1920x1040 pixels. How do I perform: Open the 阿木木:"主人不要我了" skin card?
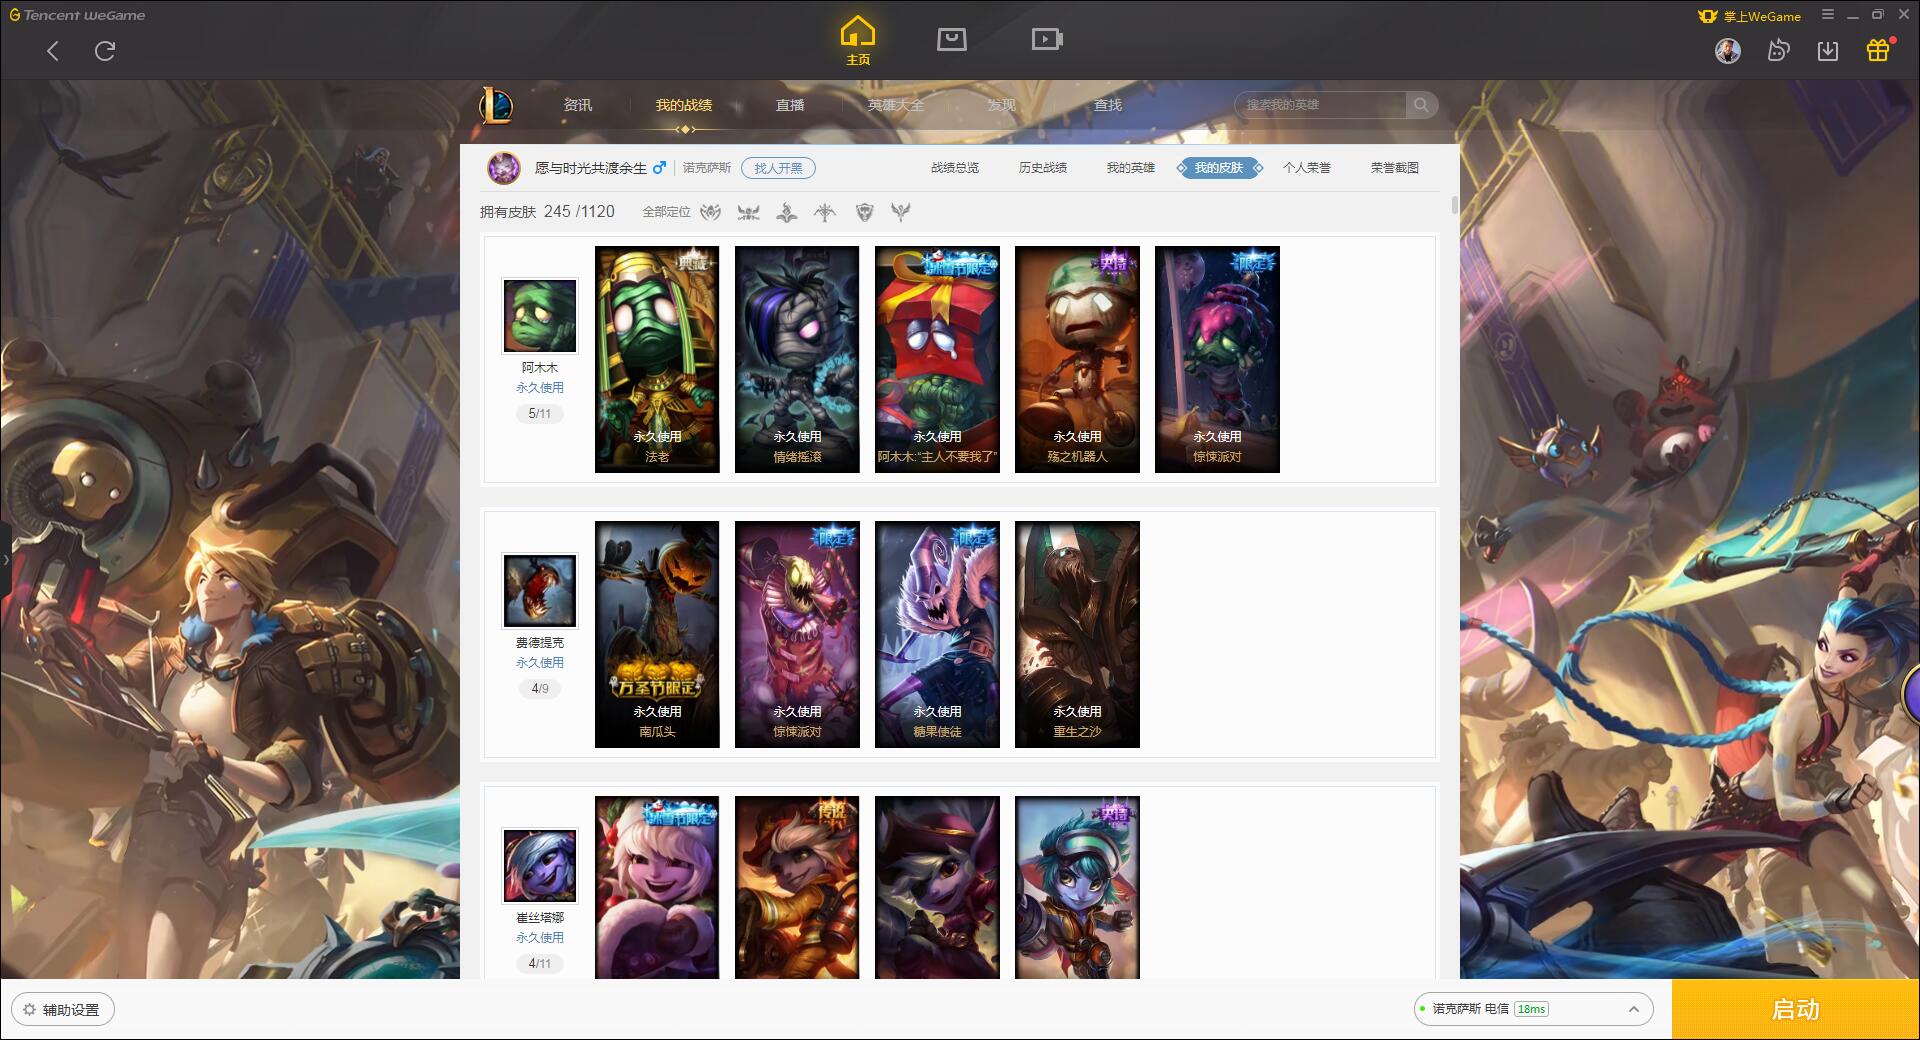click(x=937, y=359)
